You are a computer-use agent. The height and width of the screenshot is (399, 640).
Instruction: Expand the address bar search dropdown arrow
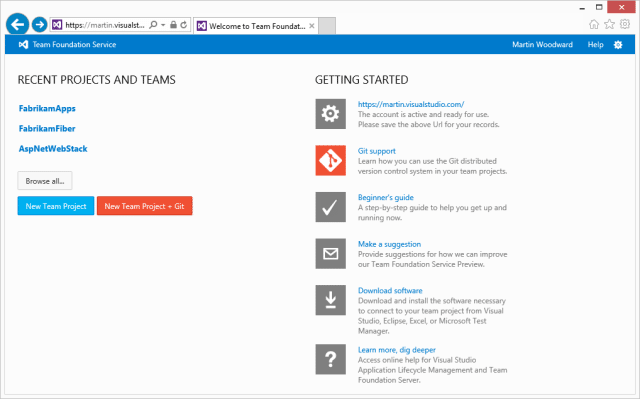point(163,25)
